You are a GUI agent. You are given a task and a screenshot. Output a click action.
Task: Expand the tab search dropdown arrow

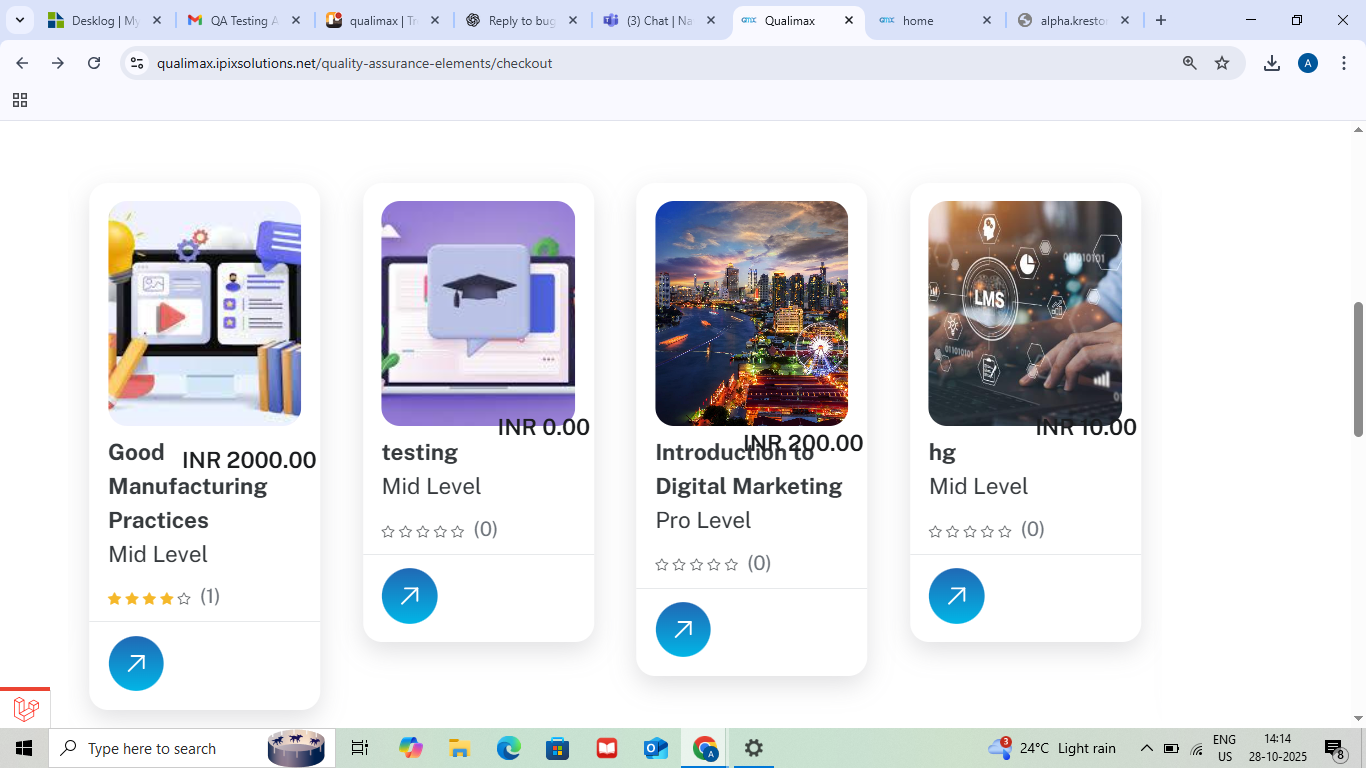[x=20, y=20]
